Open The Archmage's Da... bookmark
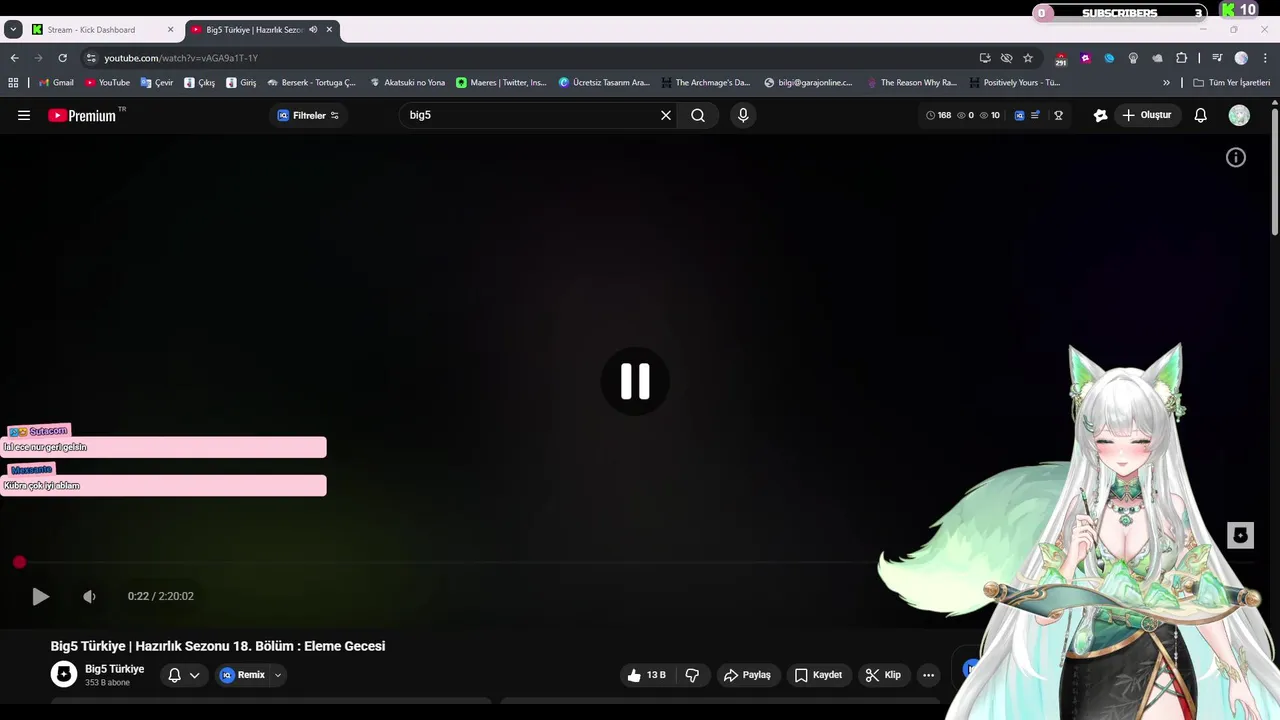Image resolution: width=1280 pixels, height=720 pixels. (x=705, y=83)
